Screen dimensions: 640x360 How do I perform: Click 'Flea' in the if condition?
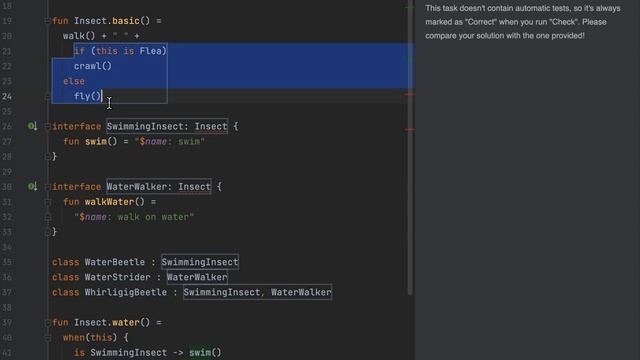[150, 51]
